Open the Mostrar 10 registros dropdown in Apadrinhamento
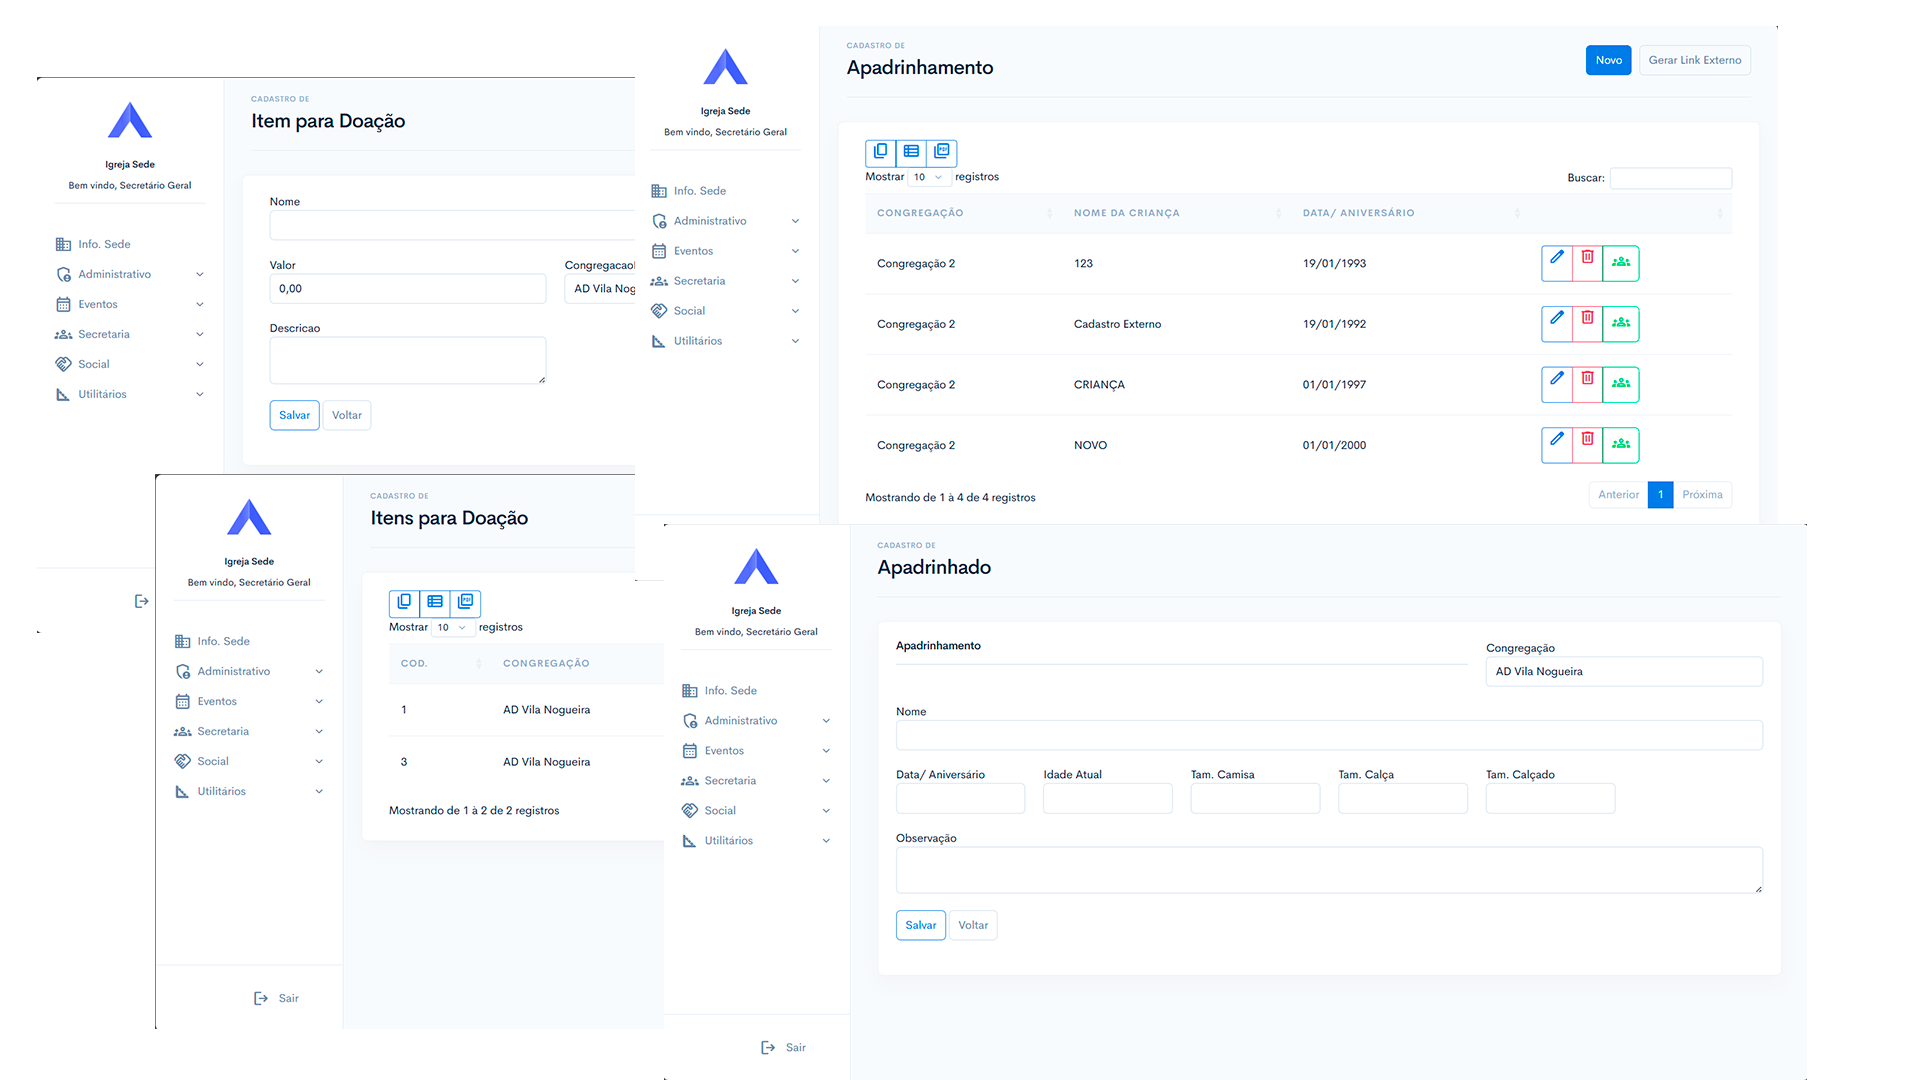This screenshot has width=1920, height=1080. tap(928, 177)
